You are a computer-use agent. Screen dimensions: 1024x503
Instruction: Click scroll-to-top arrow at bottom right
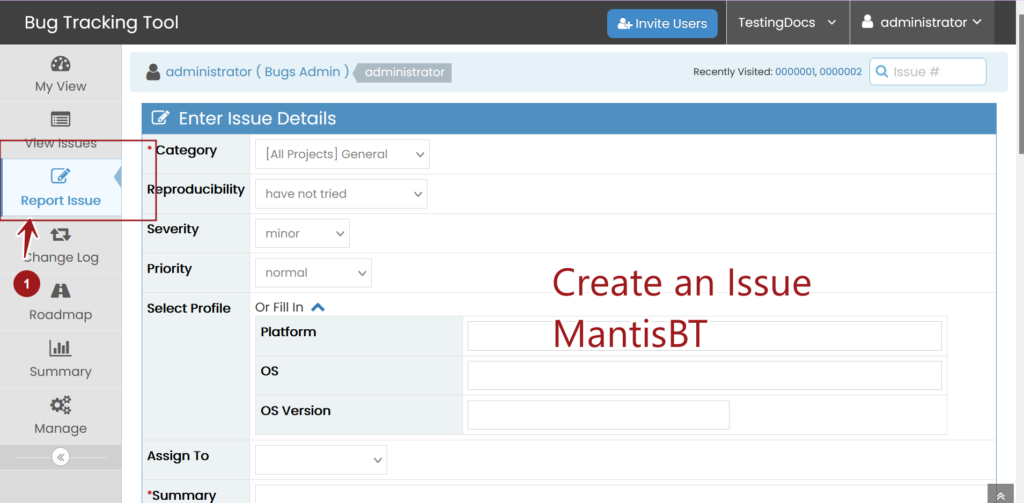pyautogui.click(x=1001, y=494)
